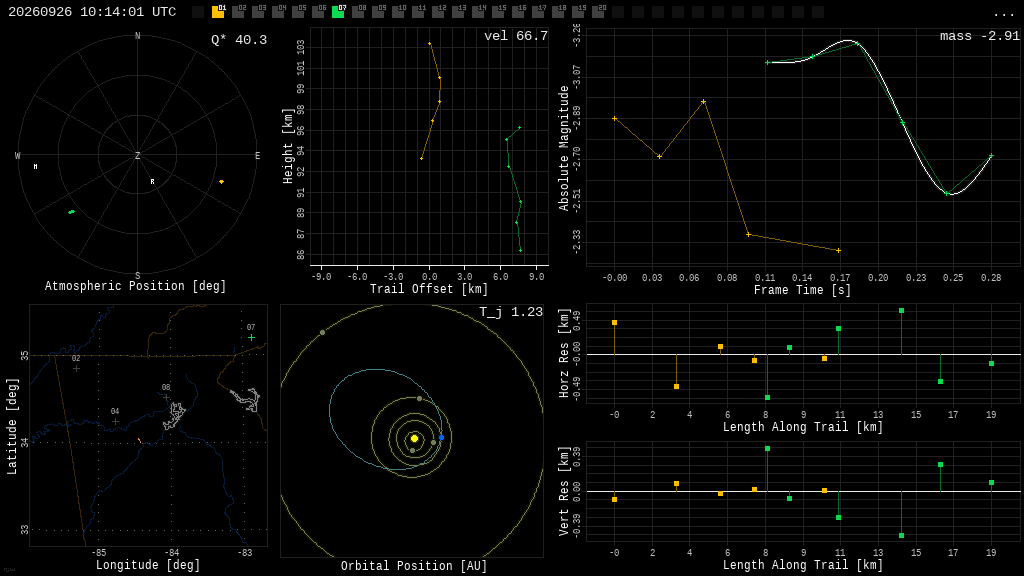This screenshot has width=1024, height=576.
Task: Click the station 12 indicator box
Action: coord(438,12)
